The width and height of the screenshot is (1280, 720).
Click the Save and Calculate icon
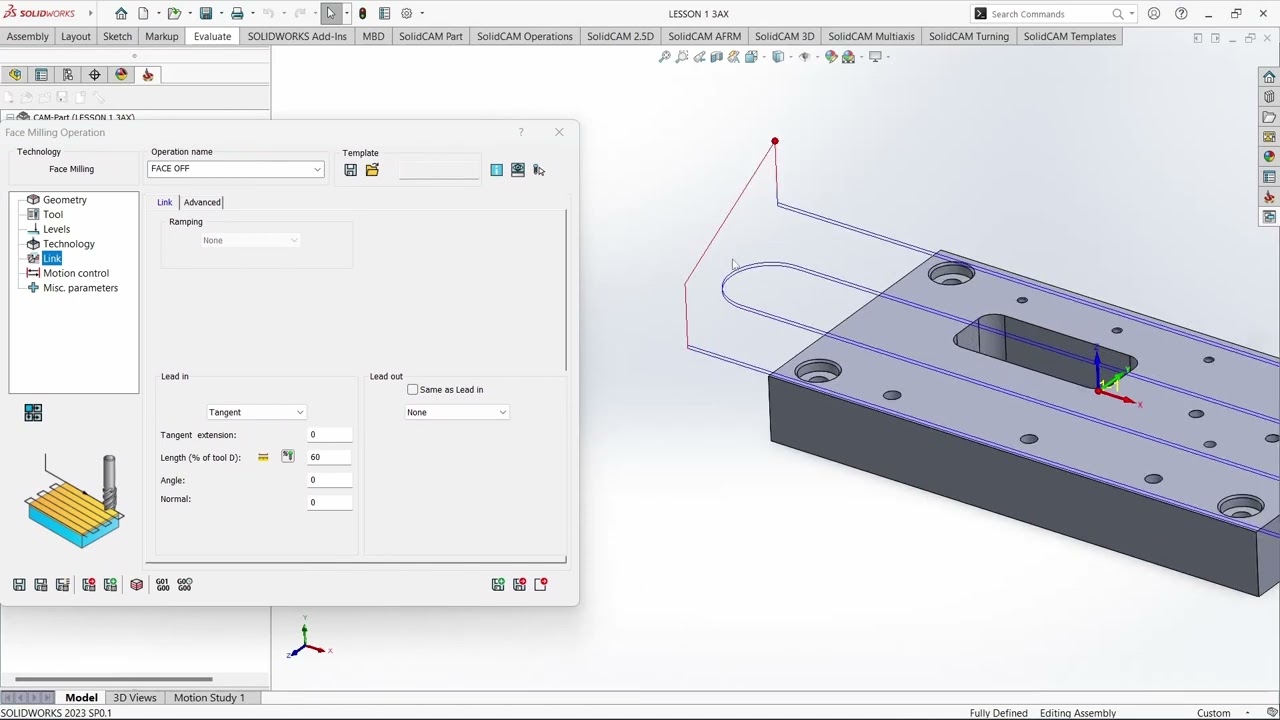tap(41, 585)
